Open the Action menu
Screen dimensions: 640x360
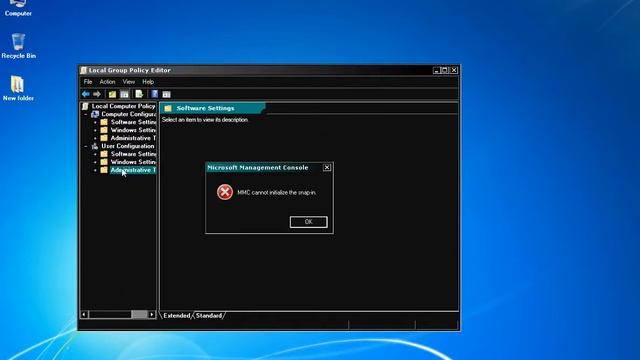tap(107, 82)
